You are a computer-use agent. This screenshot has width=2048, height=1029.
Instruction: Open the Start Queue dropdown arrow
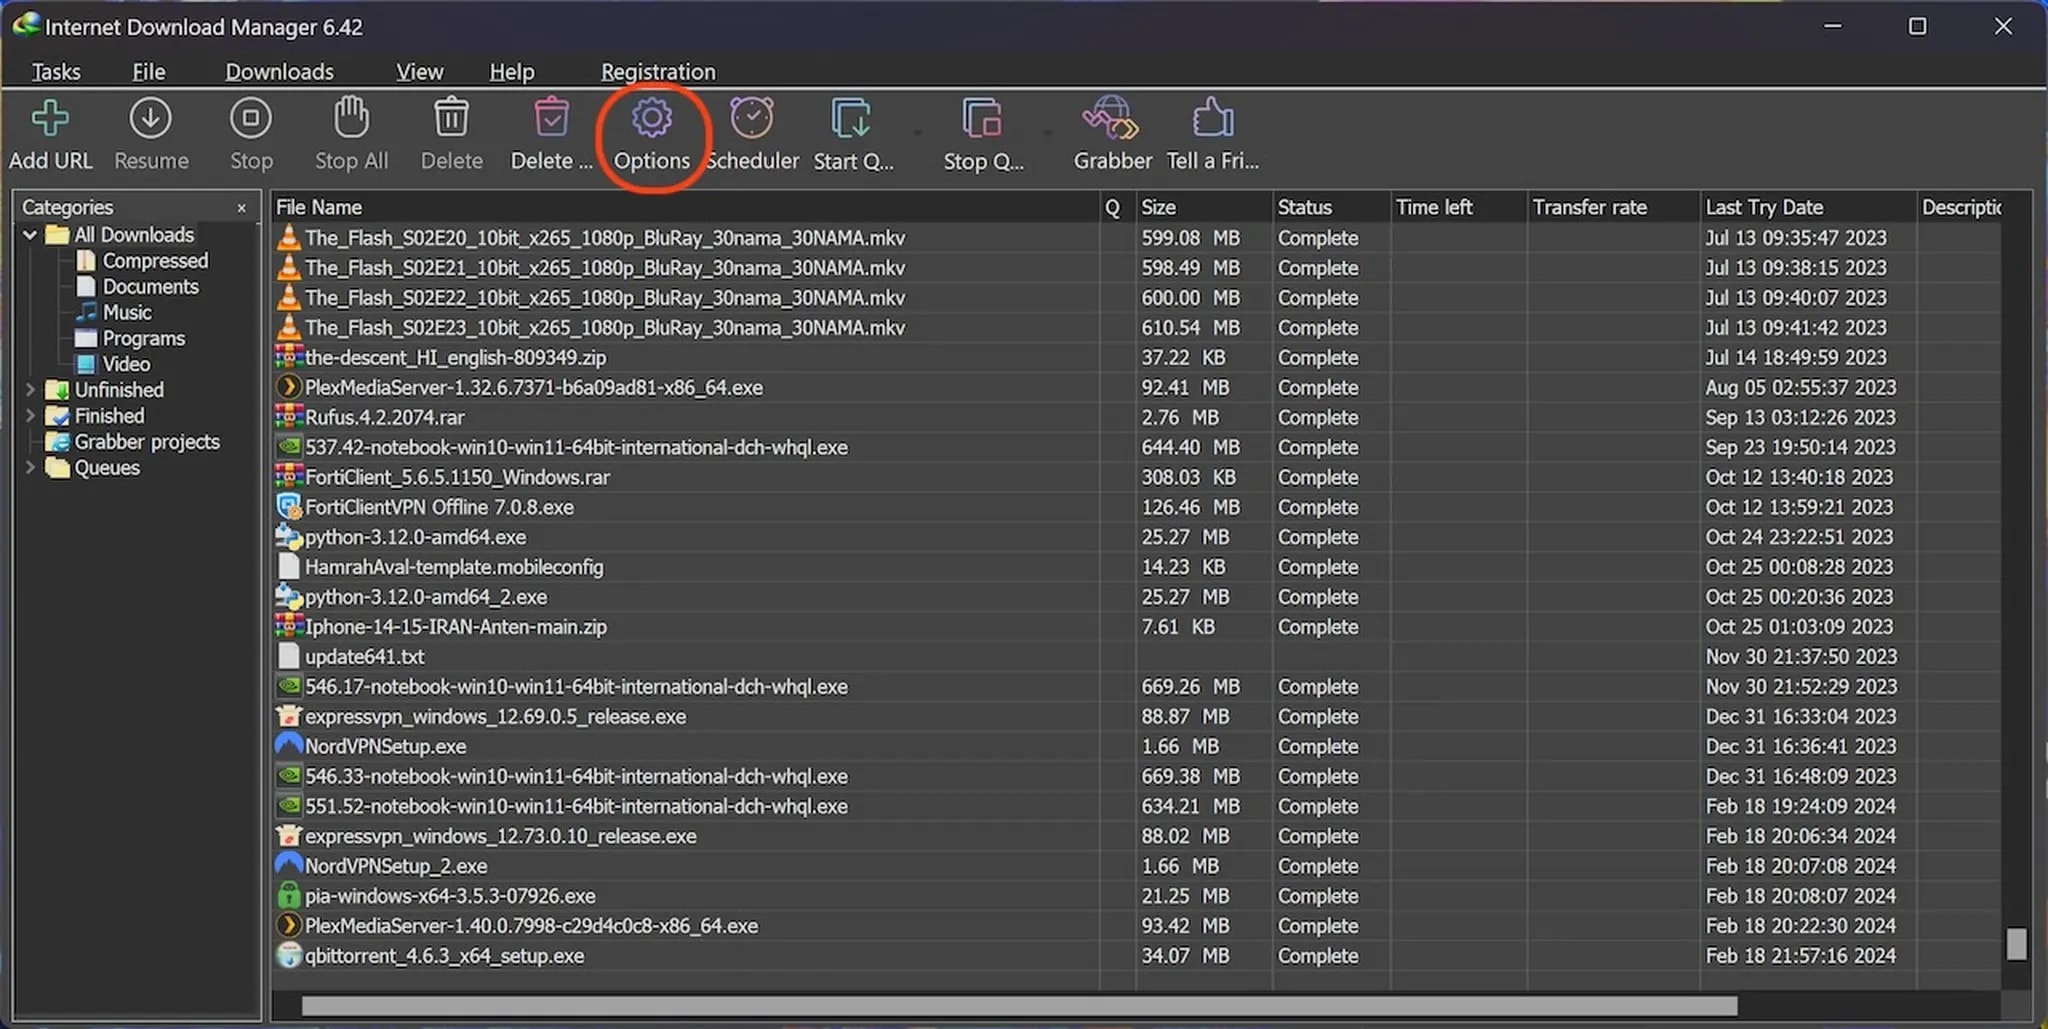(x=917, y=133)
